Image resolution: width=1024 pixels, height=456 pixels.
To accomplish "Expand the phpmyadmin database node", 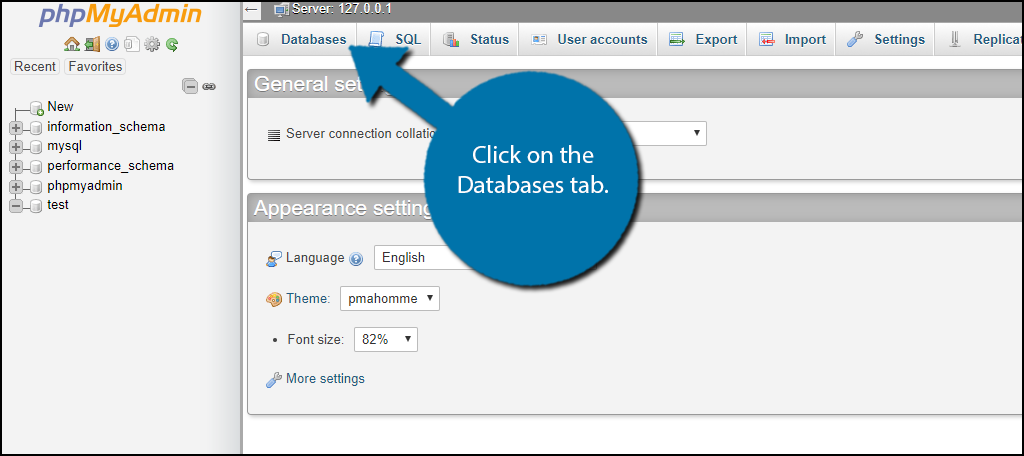I will (x=16, y=187).
